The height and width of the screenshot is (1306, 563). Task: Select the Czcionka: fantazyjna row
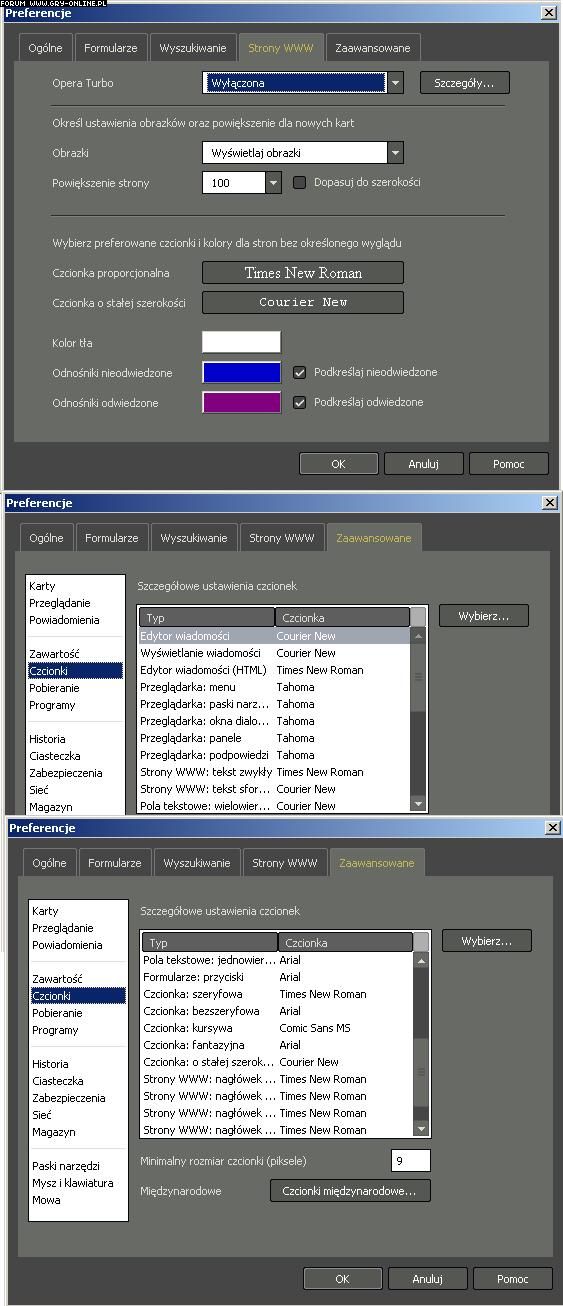coord(277,1045)
